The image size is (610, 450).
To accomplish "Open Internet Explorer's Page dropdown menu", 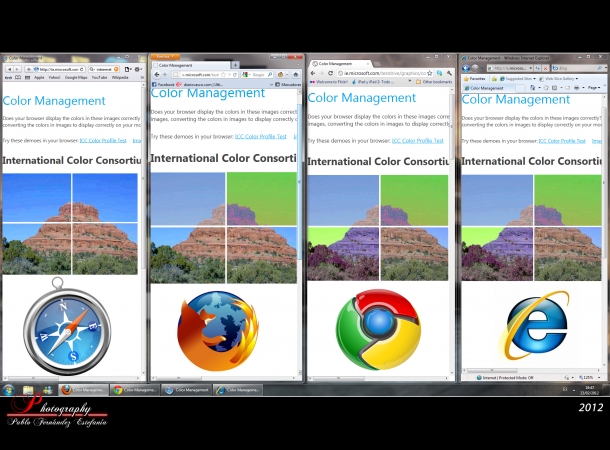I will pos(593,88).
